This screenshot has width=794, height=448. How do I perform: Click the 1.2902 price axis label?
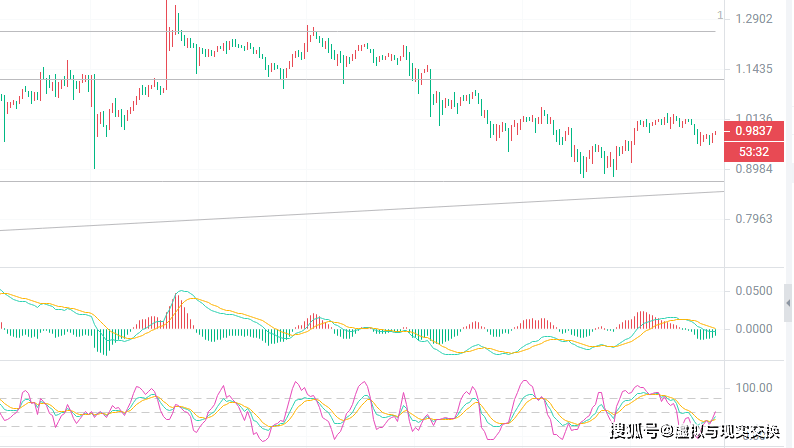753,19
